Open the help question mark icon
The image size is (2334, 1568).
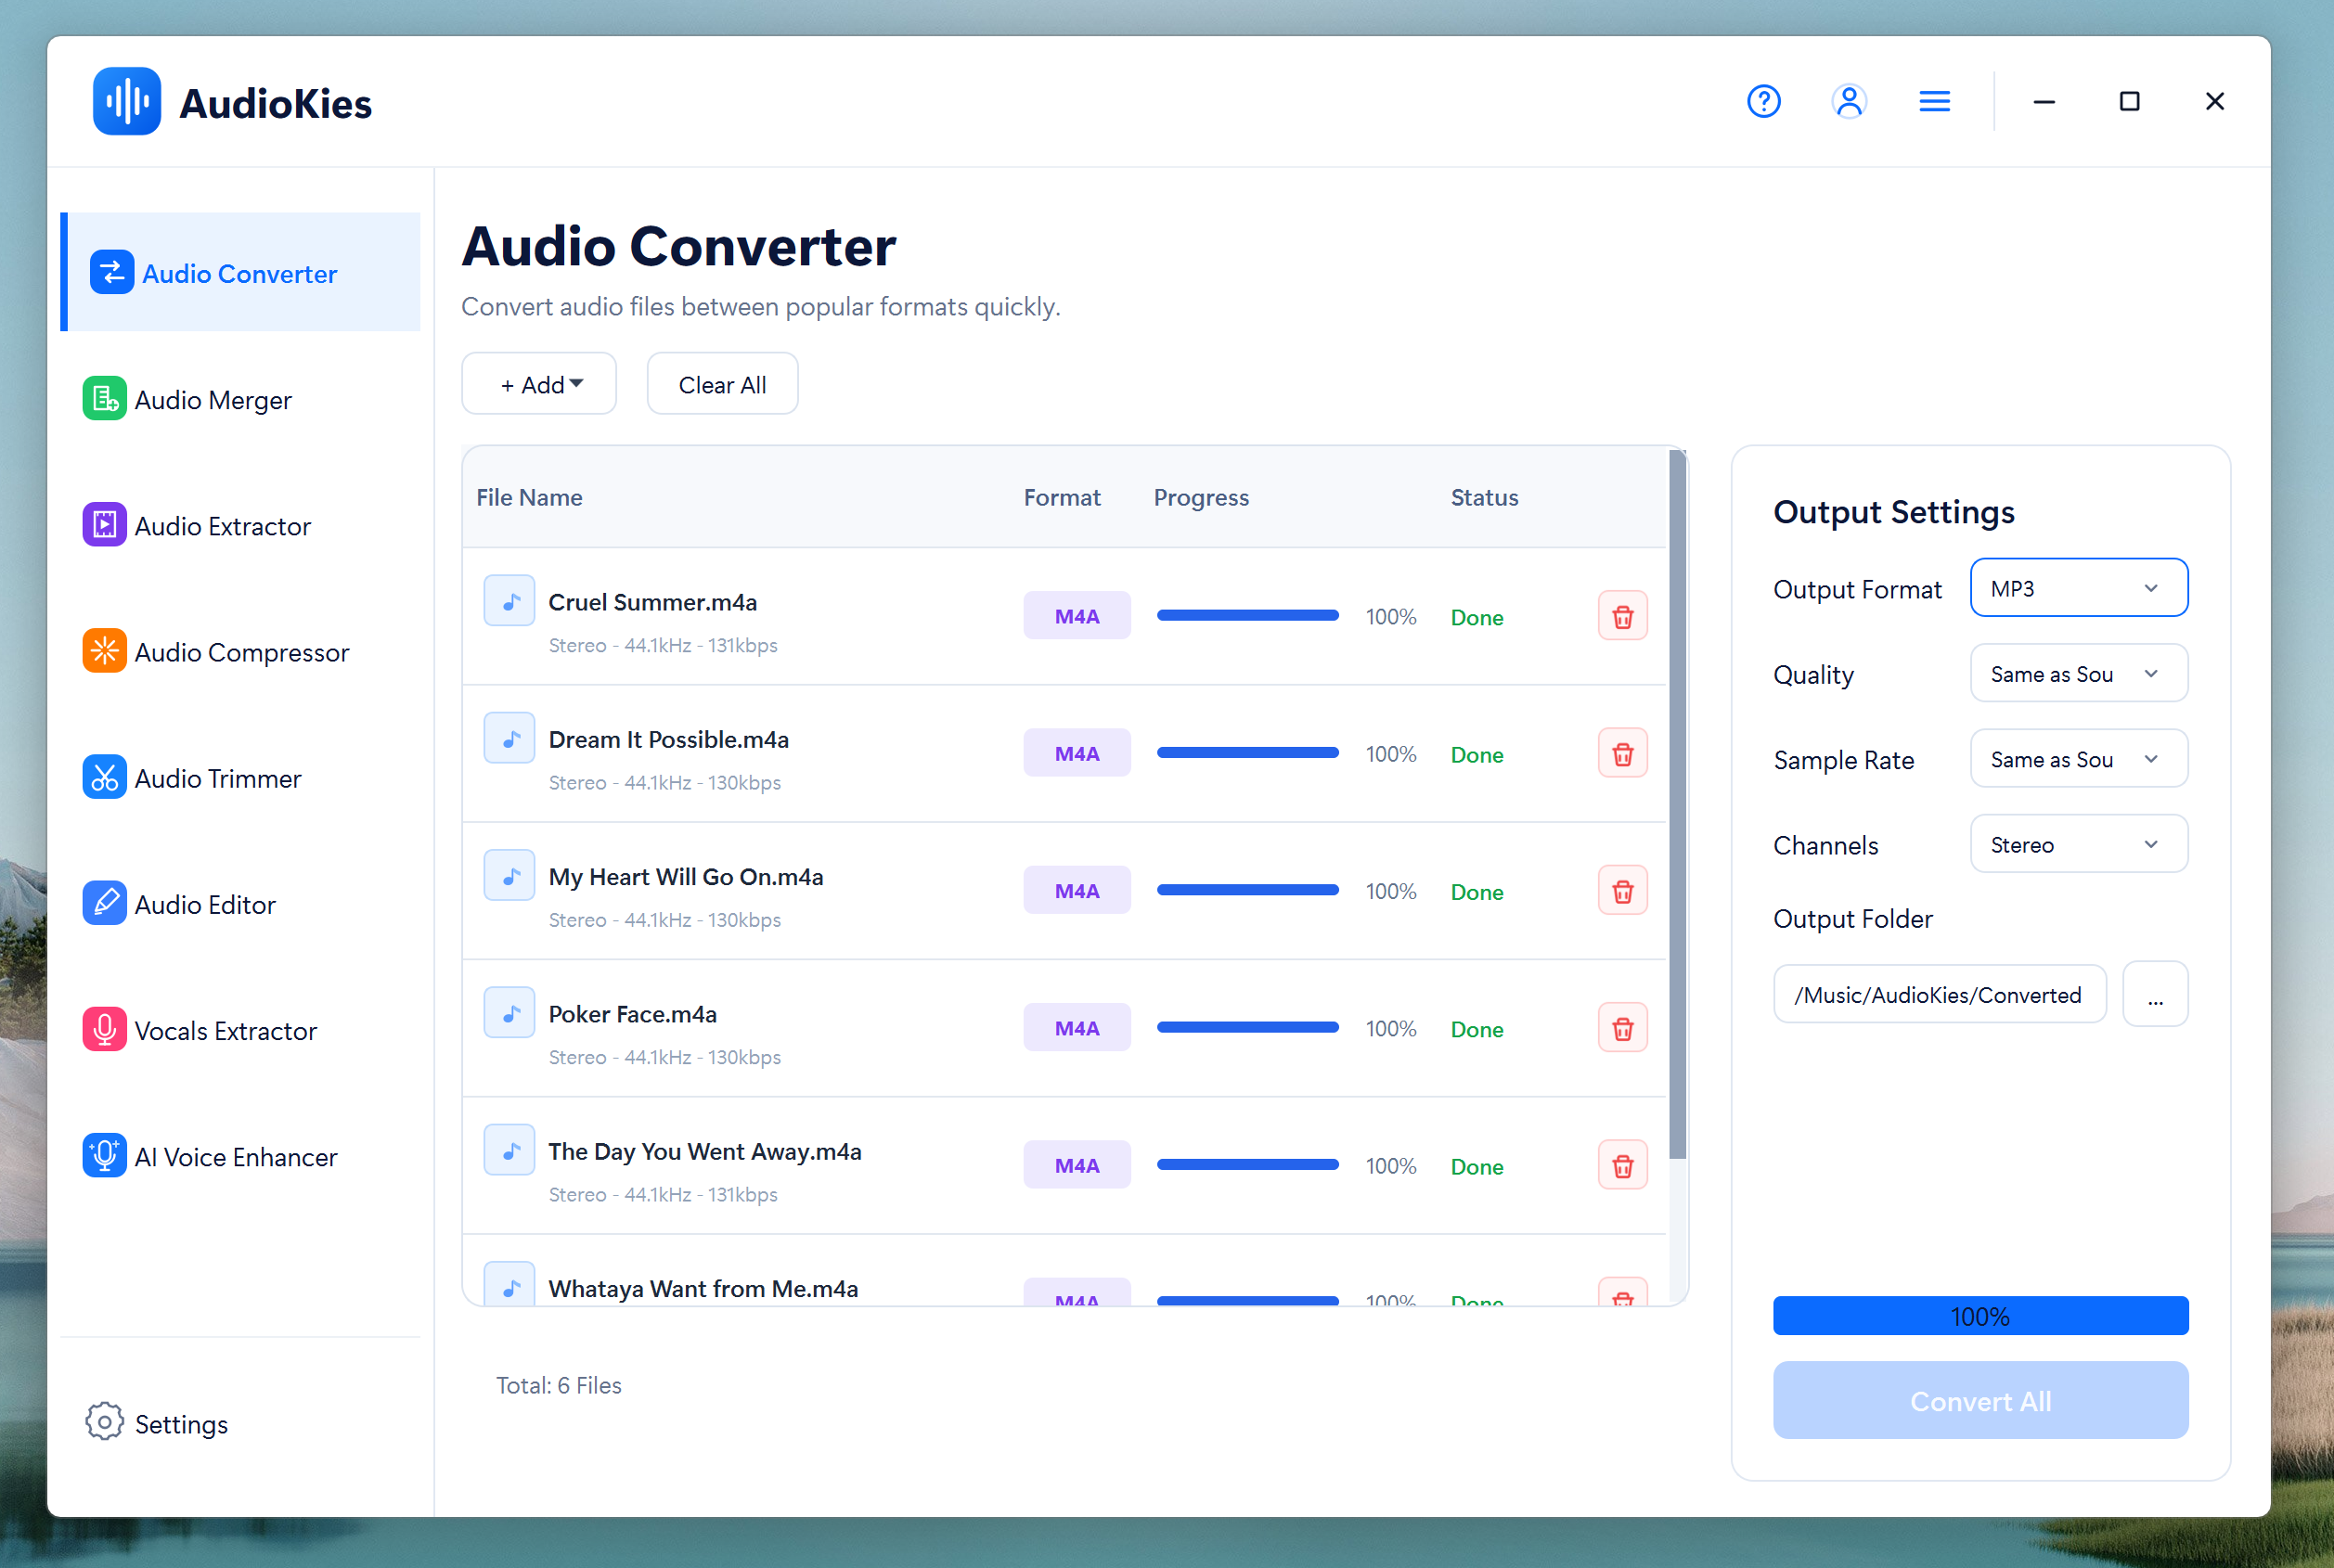click(1763, 101)
